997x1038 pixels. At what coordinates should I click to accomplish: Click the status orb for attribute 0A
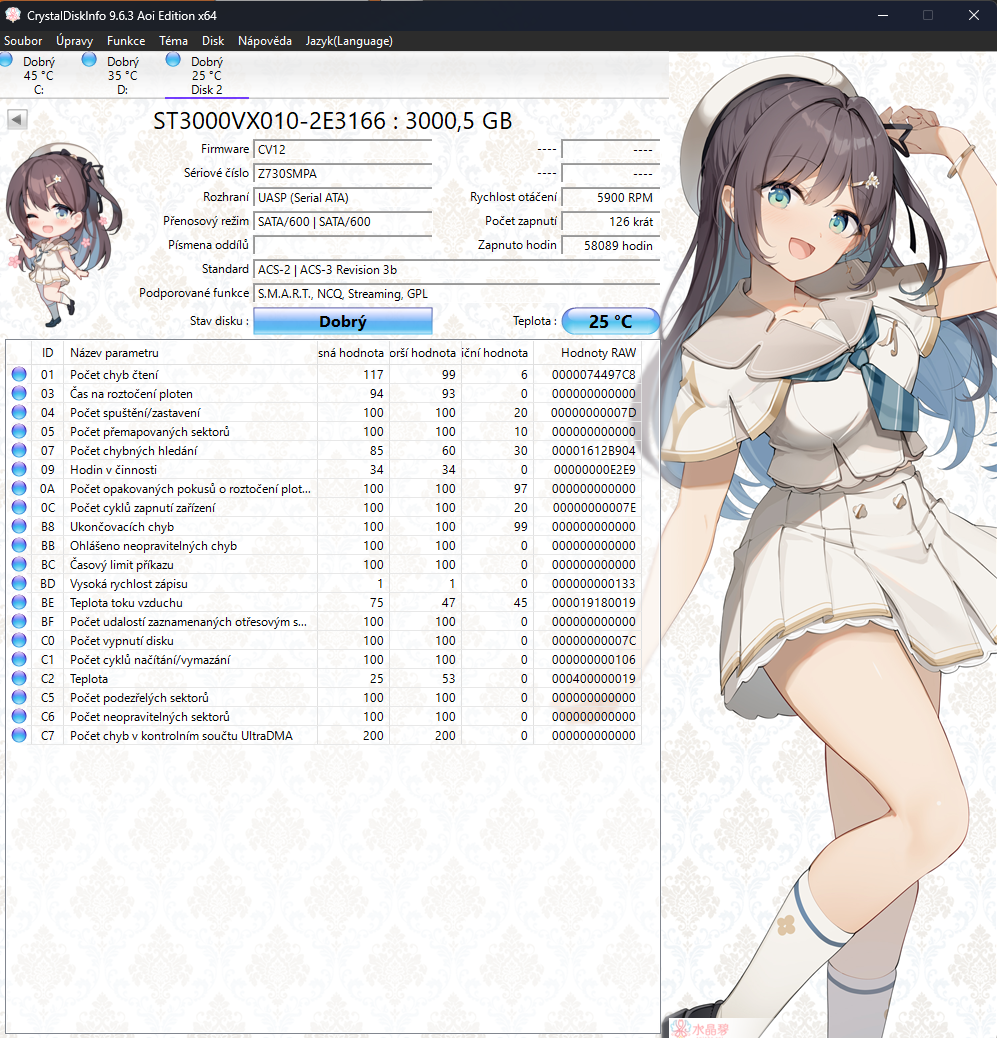[x=19, y=489]
